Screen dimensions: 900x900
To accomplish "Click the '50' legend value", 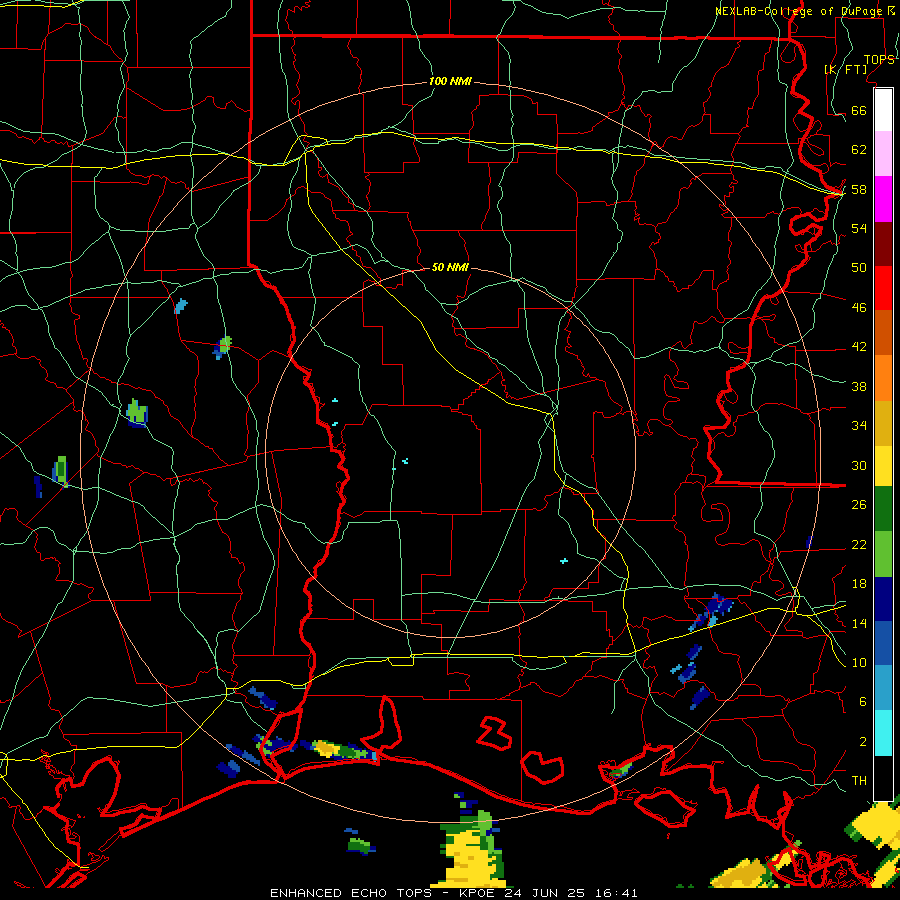I will point(859,268).
